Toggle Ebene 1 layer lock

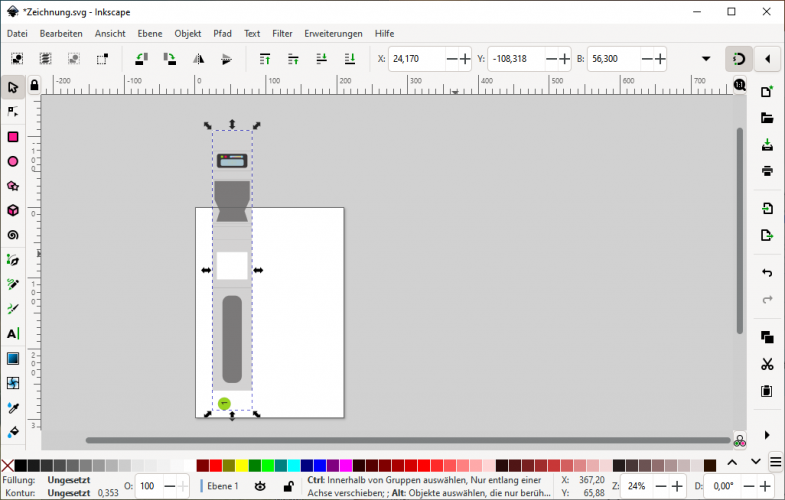(x=288, y=486)
